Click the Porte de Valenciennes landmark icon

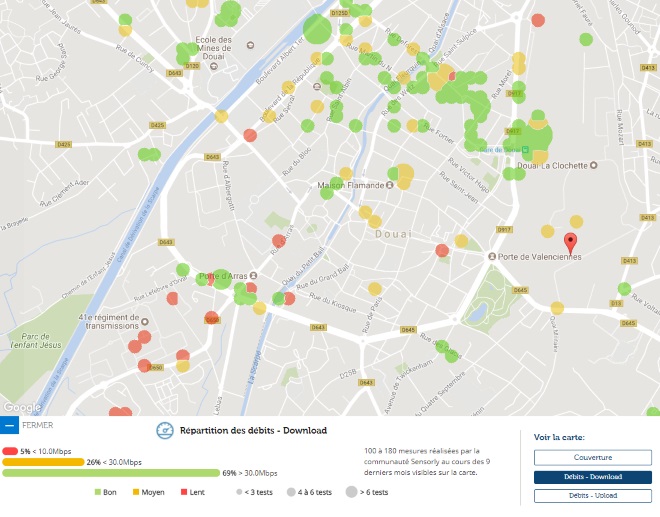tap(492, 256)
